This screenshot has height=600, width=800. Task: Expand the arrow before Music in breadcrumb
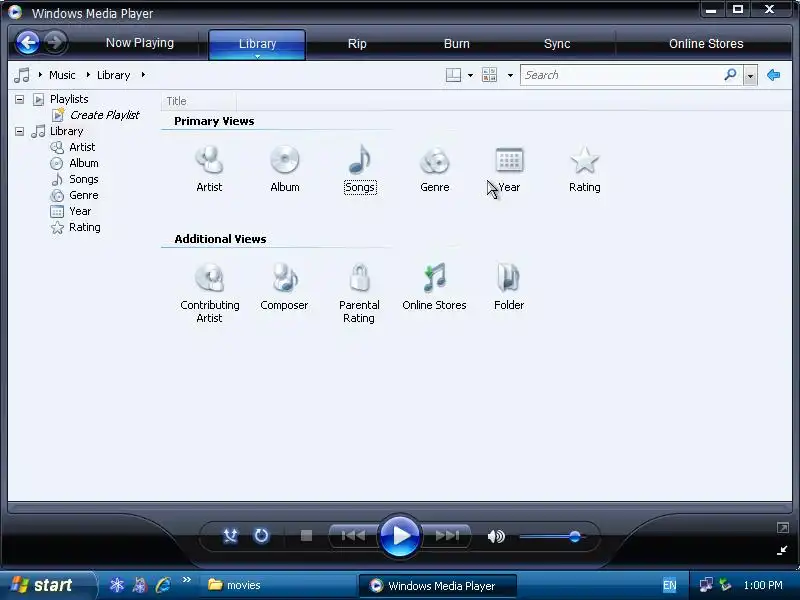click(40, 75)
